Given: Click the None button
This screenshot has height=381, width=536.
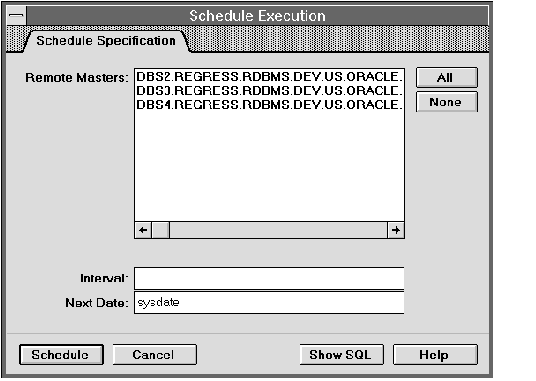Looking at the screenshot, I should pos(446,102).
